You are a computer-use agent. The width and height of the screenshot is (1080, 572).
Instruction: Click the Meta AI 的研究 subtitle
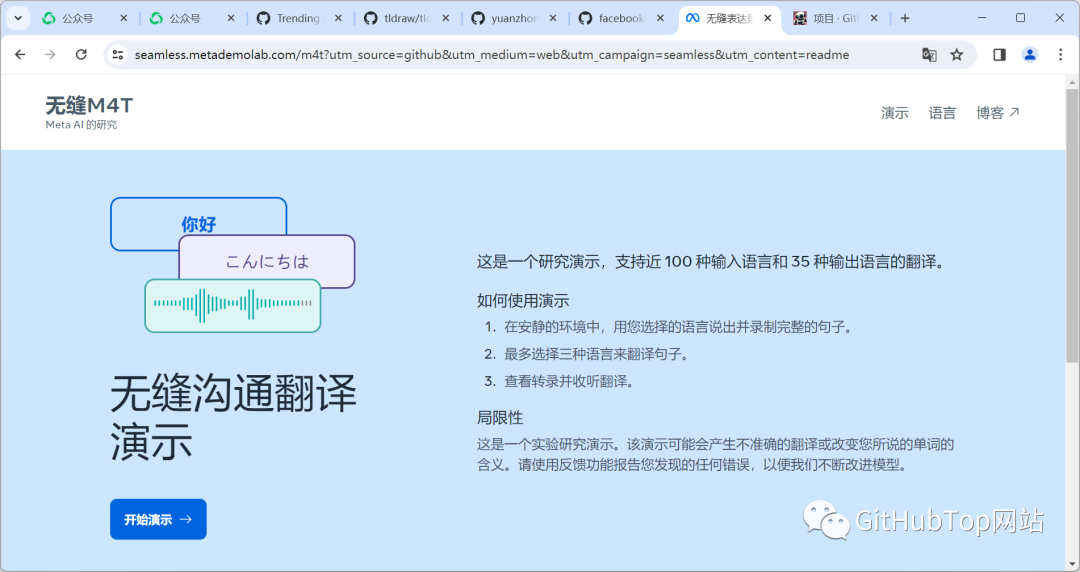(81, 125)
